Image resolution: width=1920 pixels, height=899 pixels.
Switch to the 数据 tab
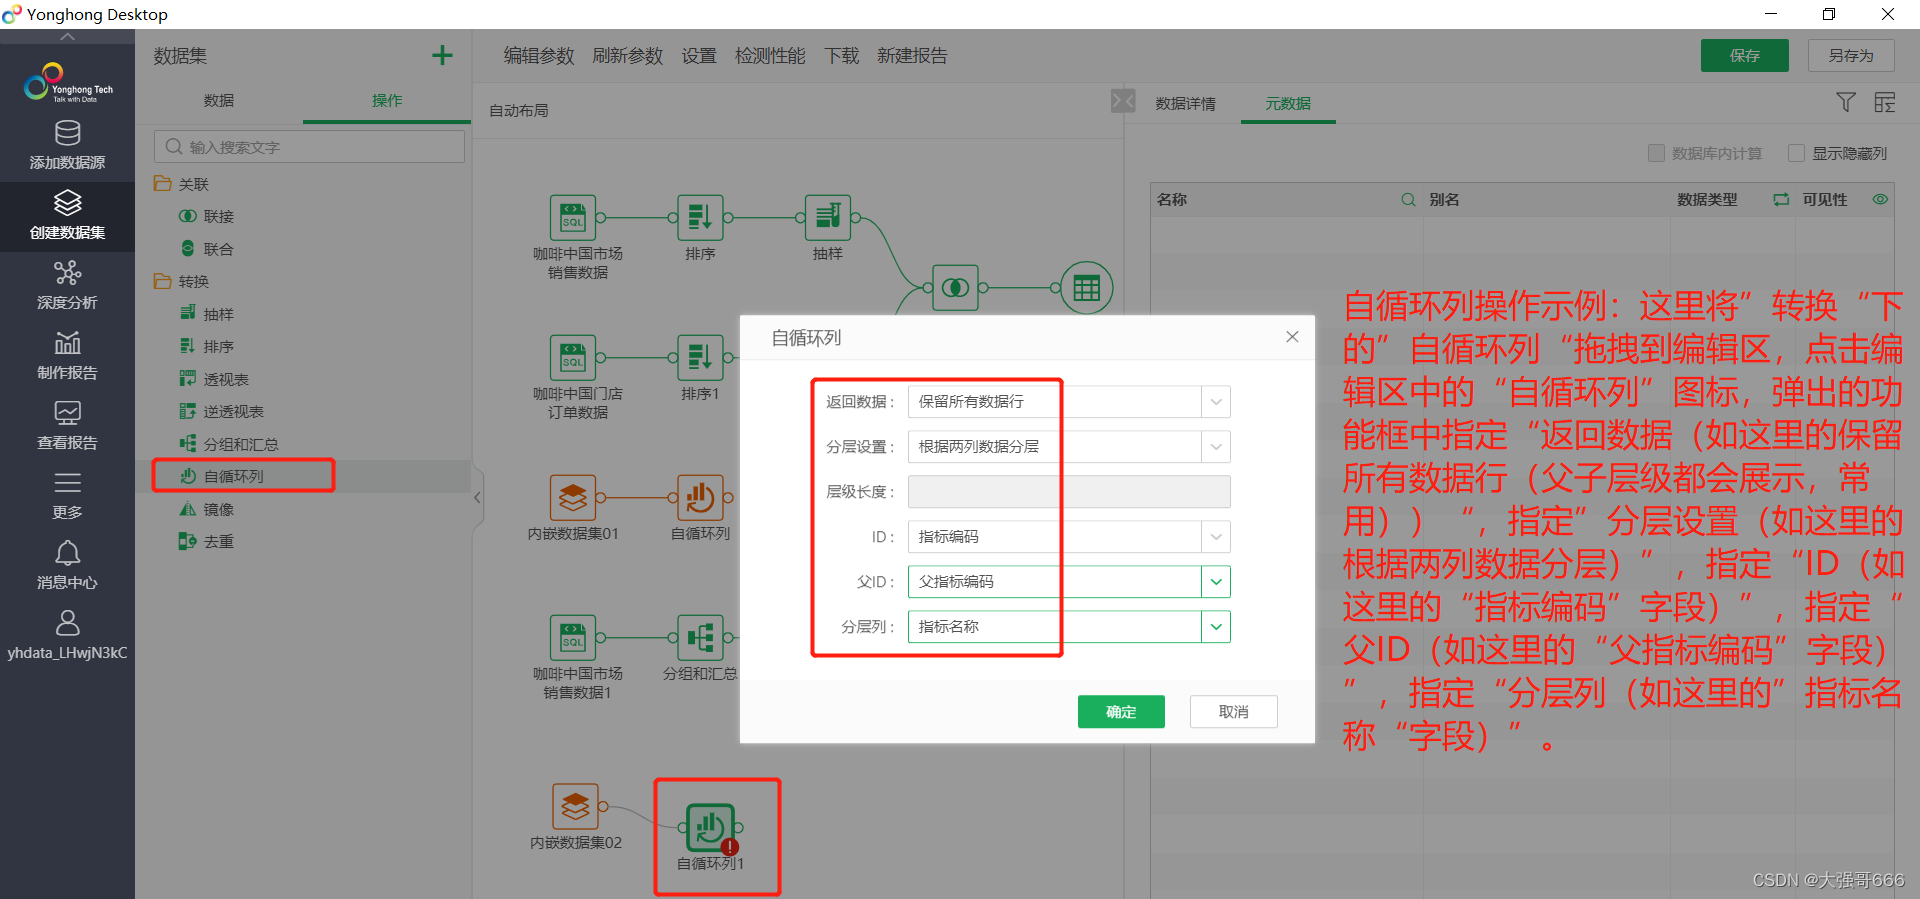219,100
